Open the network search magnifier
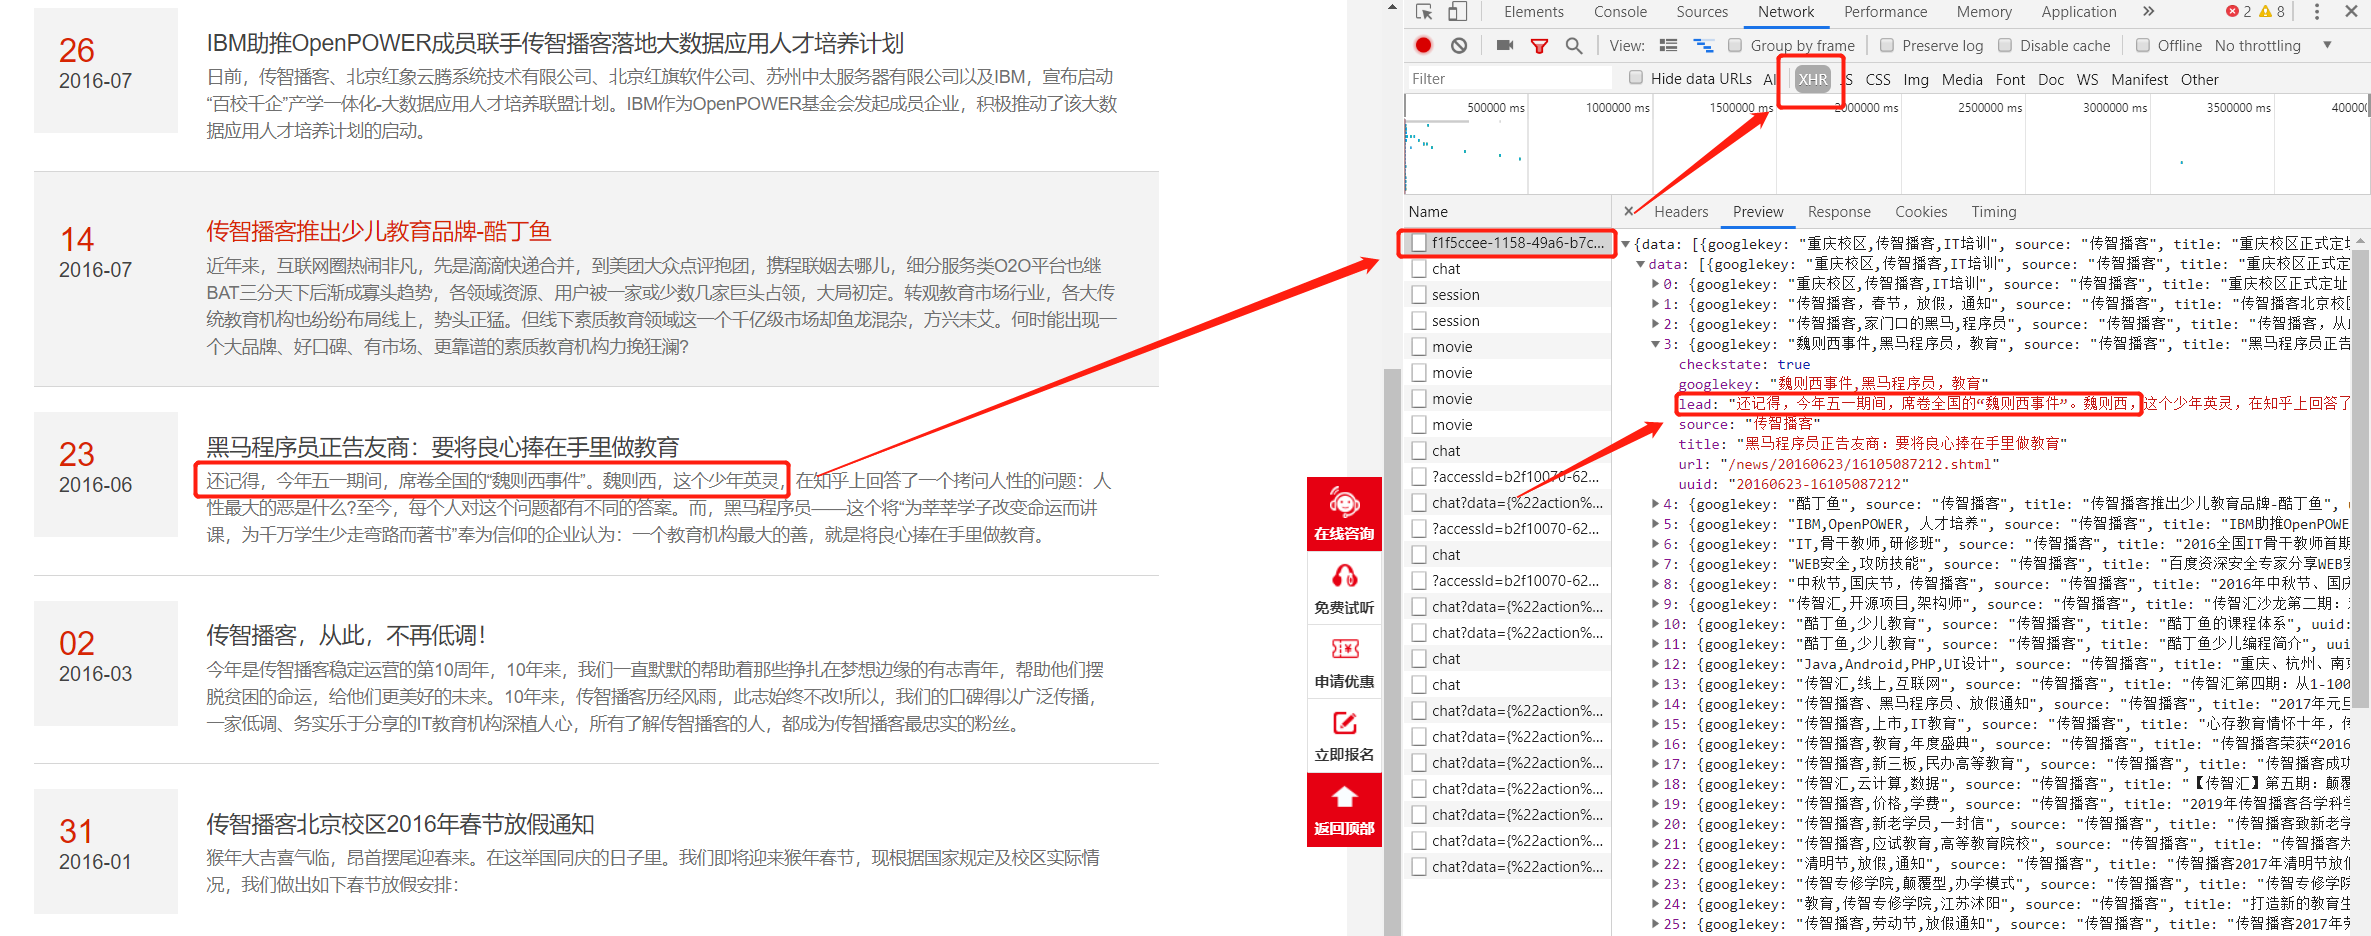This screenshot has height=936, width=2371. tap(1574, 46)
